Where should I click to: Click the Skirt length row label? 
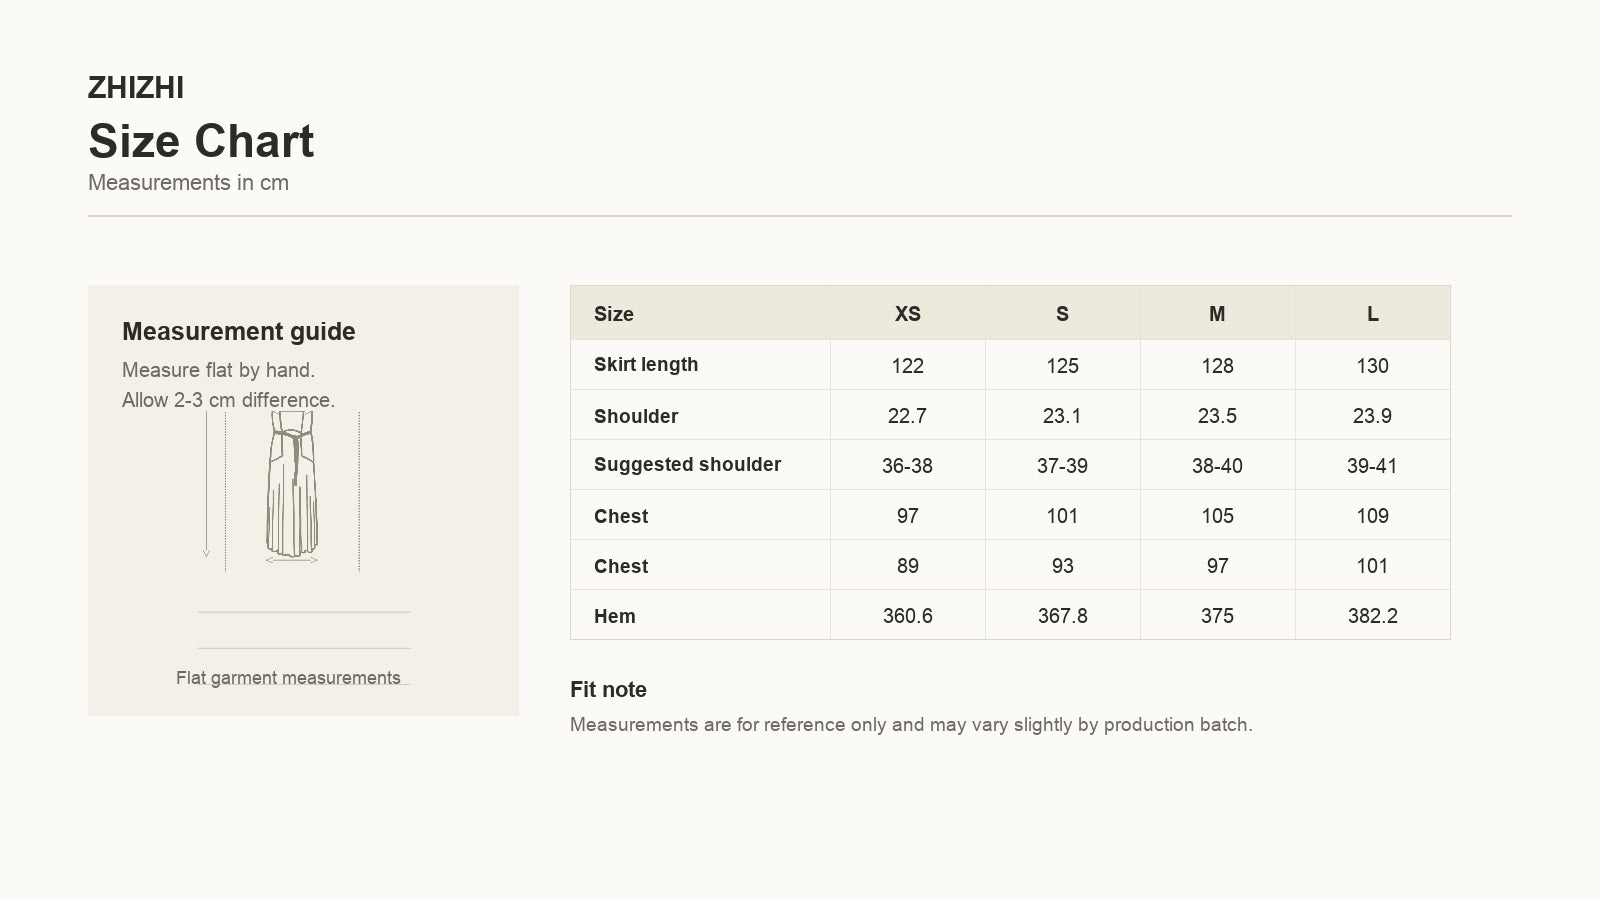pos(646,364)
